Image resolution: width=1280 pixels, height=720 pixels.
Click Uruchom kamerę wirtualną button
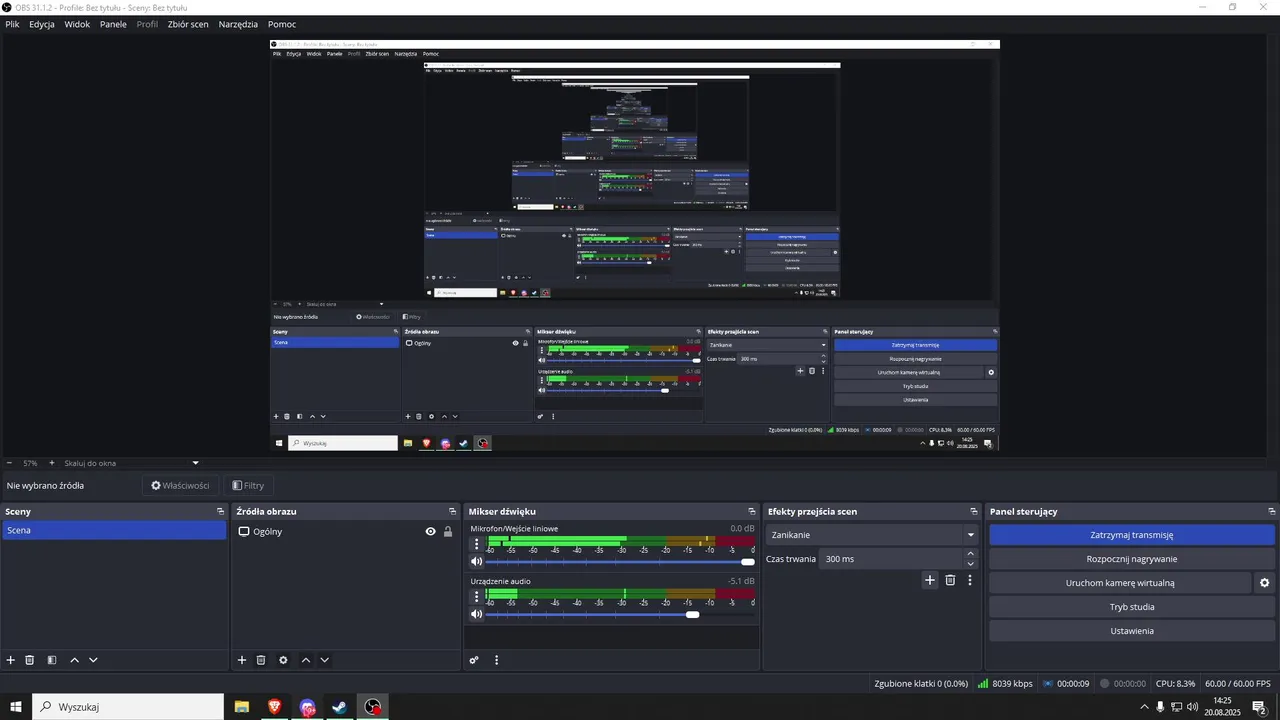tap(1120, 583)
